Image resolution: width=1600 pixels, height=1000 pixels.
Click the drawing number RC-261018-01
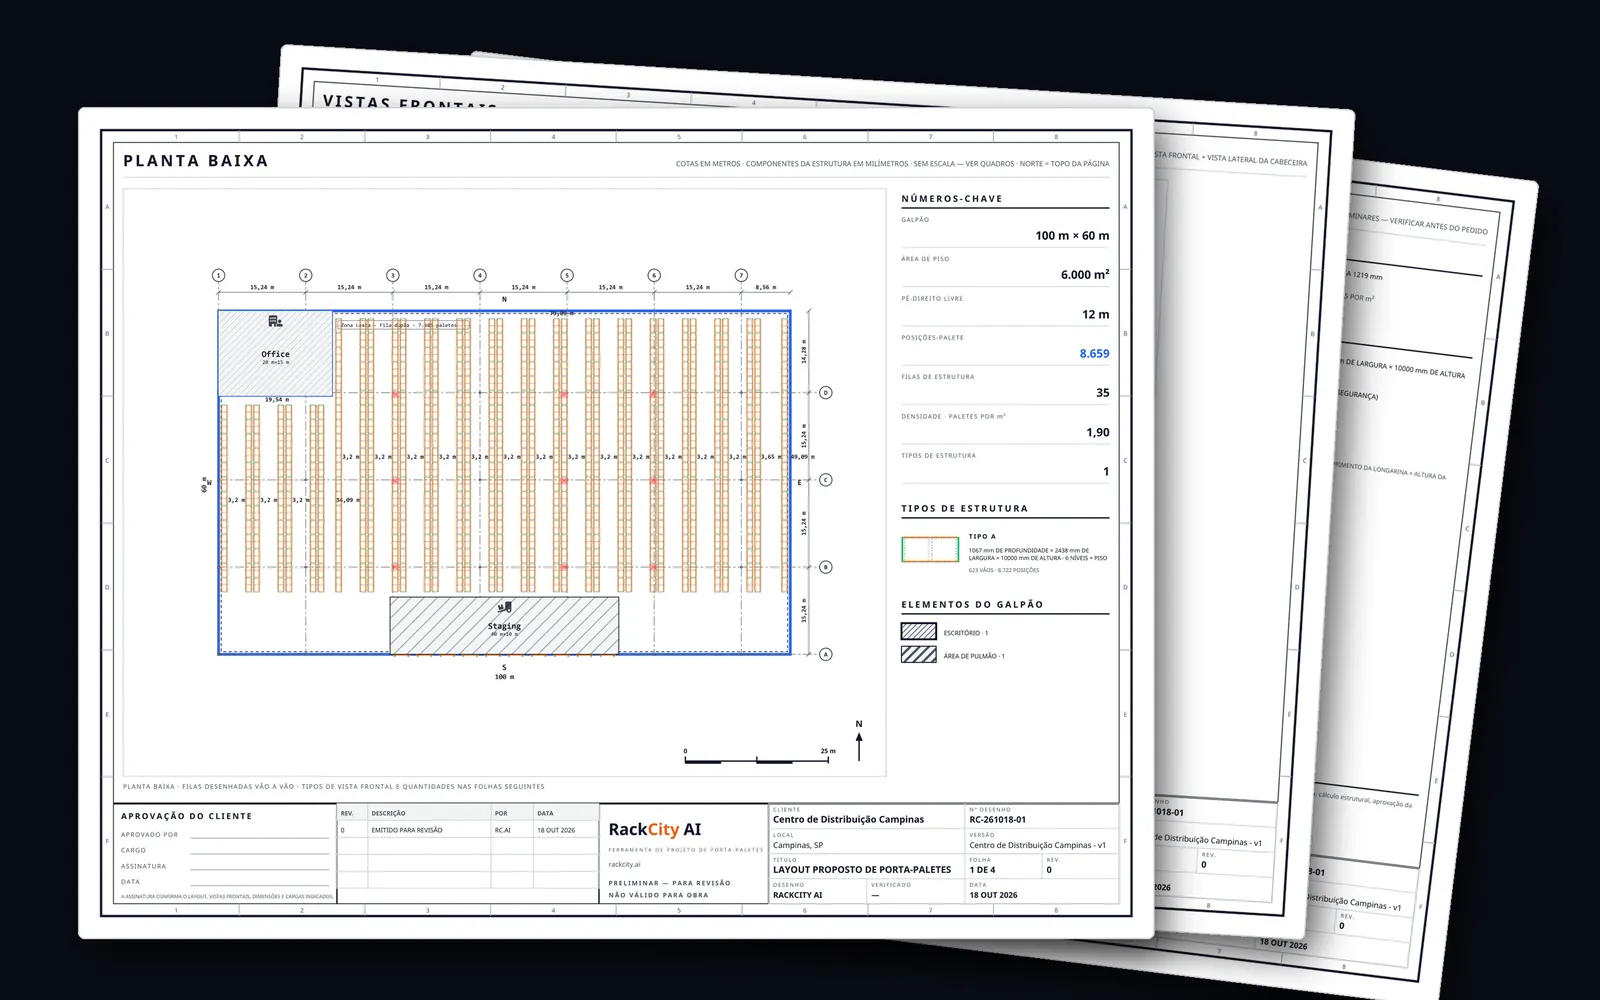997,820
